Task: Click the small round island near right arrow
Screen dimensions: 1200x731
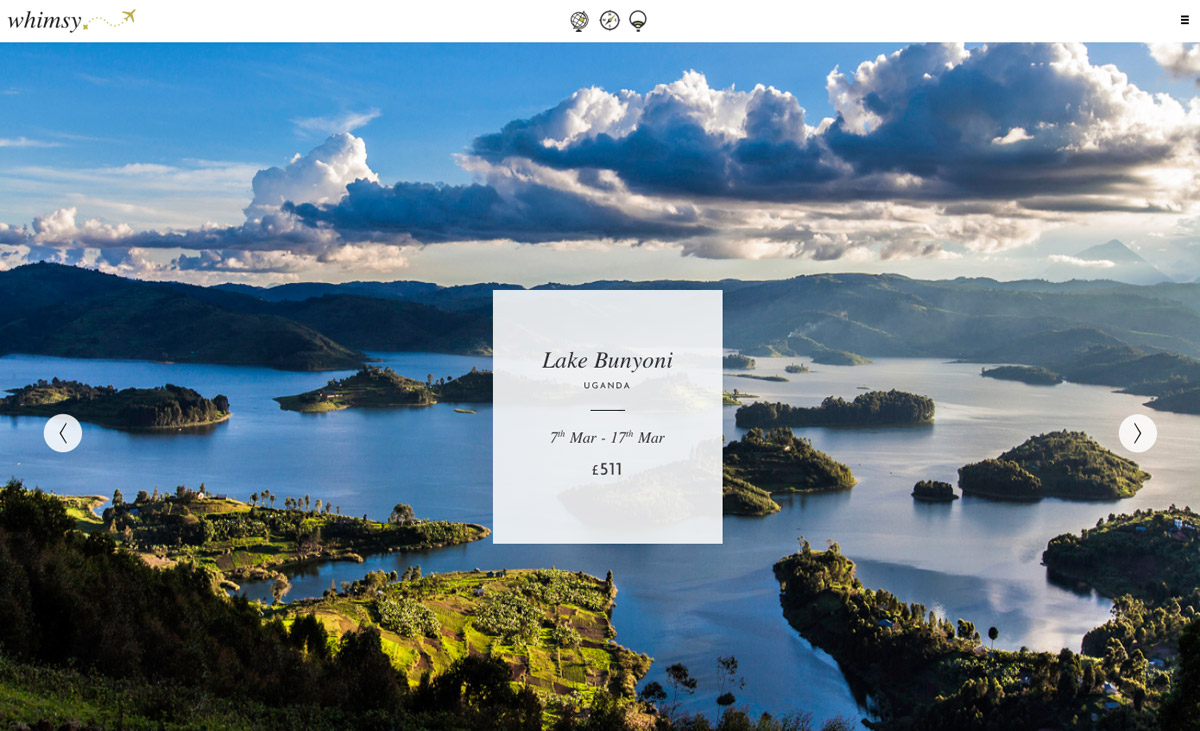Action: (934, 490)
